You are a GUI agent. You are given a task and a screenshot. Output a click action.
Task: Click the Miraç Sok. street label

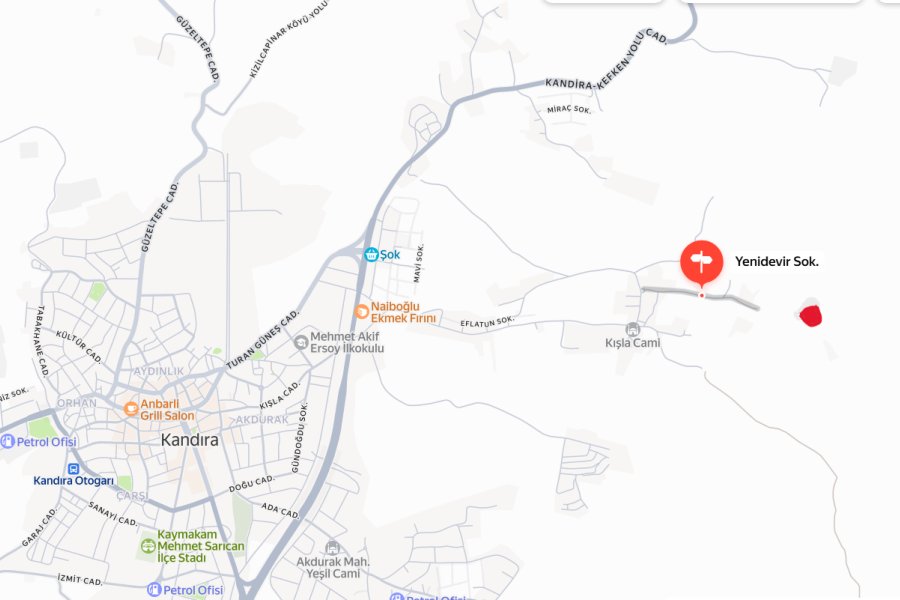tap(569, 109)
